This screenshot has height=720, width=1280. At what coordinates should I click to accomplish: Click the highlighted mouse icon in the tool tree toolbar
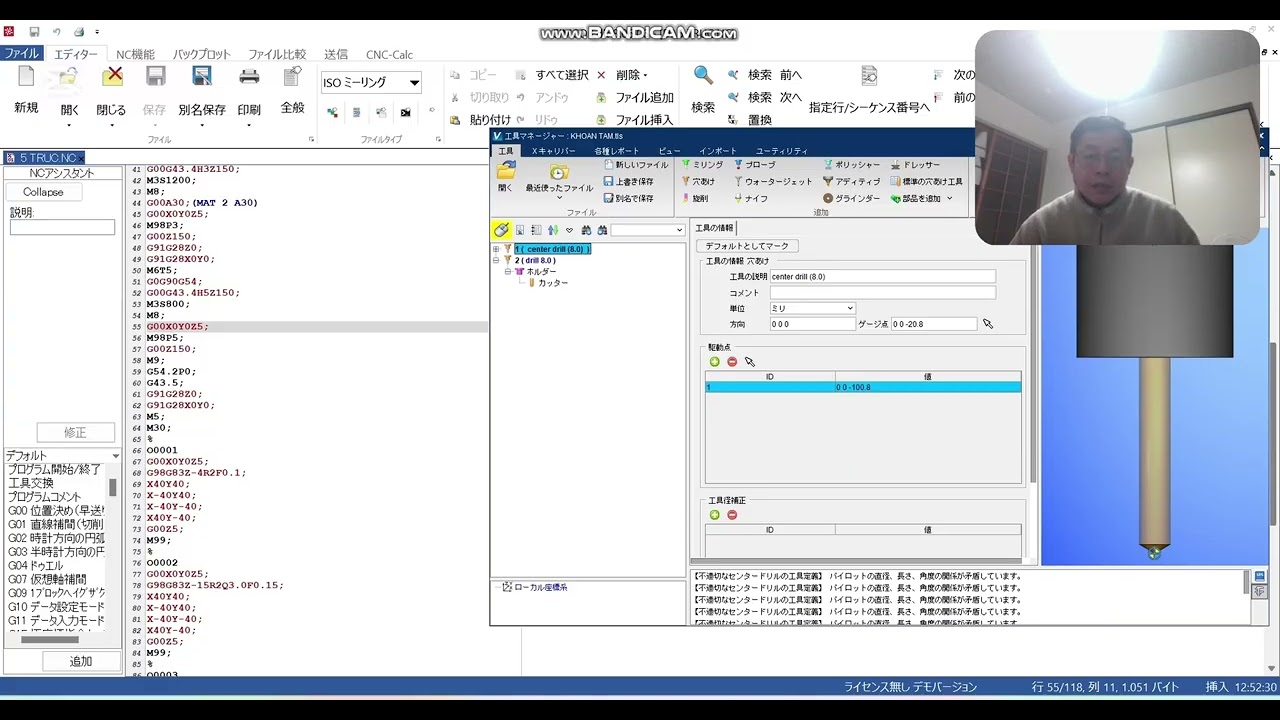[501, 230]
